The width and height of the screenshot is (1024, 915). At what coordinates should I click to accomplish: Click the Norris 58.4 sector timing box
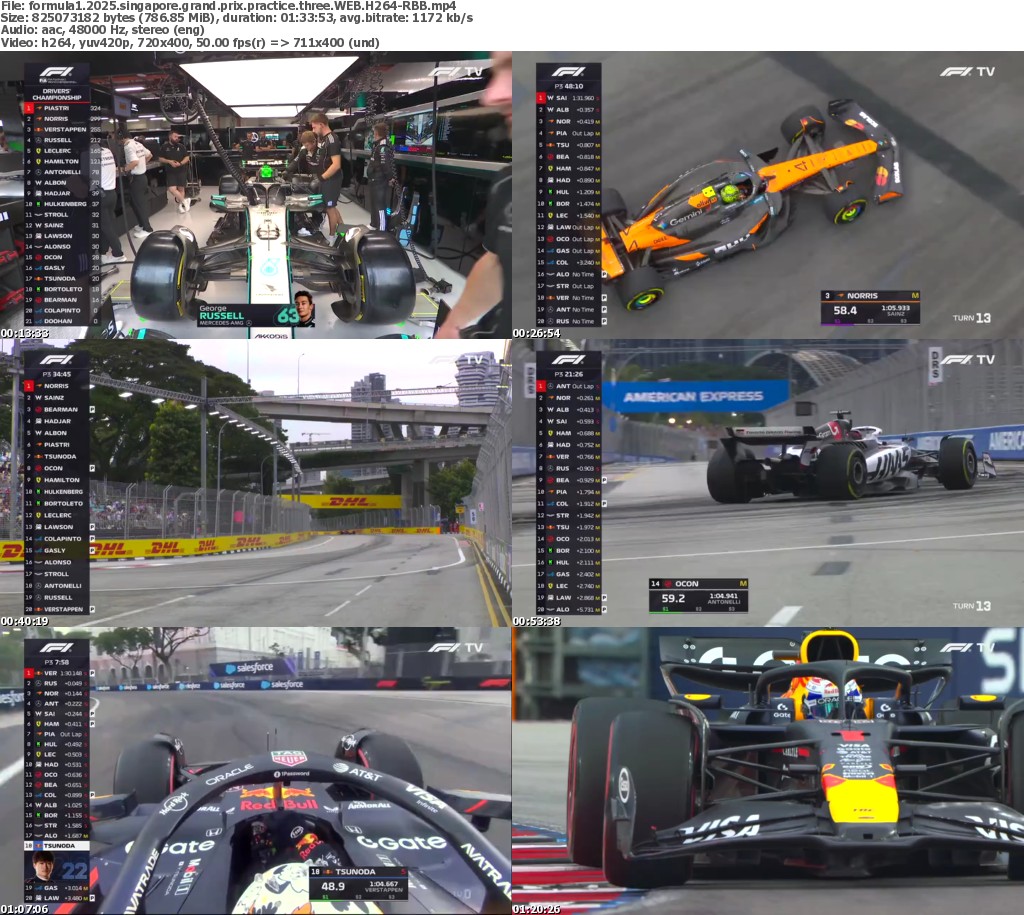tap(870, 308)
